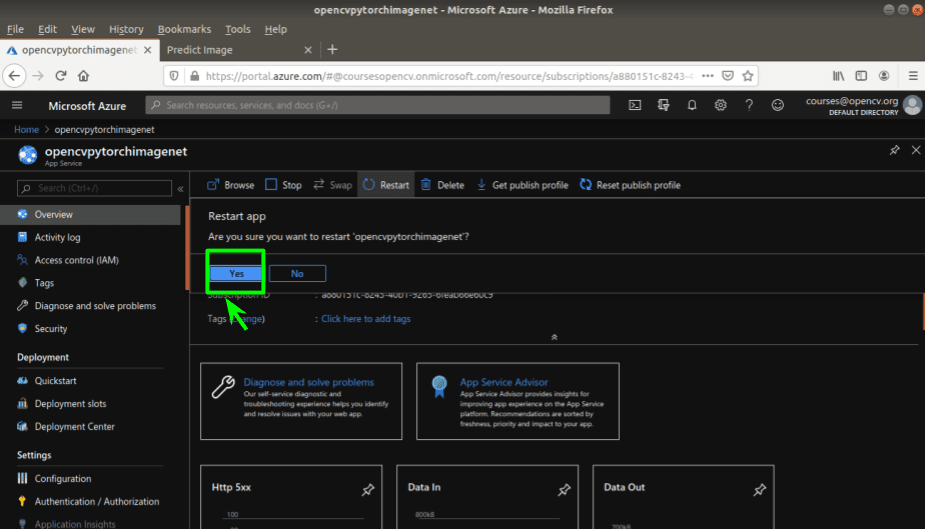Open page actions three-dot menu

(708, 75)
